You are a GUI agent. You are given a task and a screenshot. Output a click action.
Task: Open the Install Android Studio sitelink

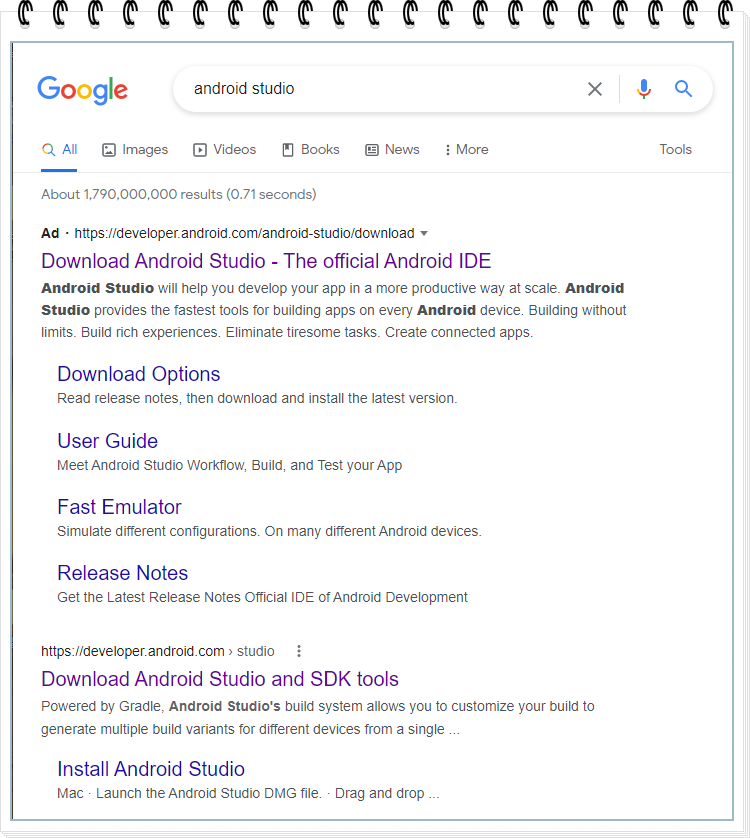click(151, 769)
